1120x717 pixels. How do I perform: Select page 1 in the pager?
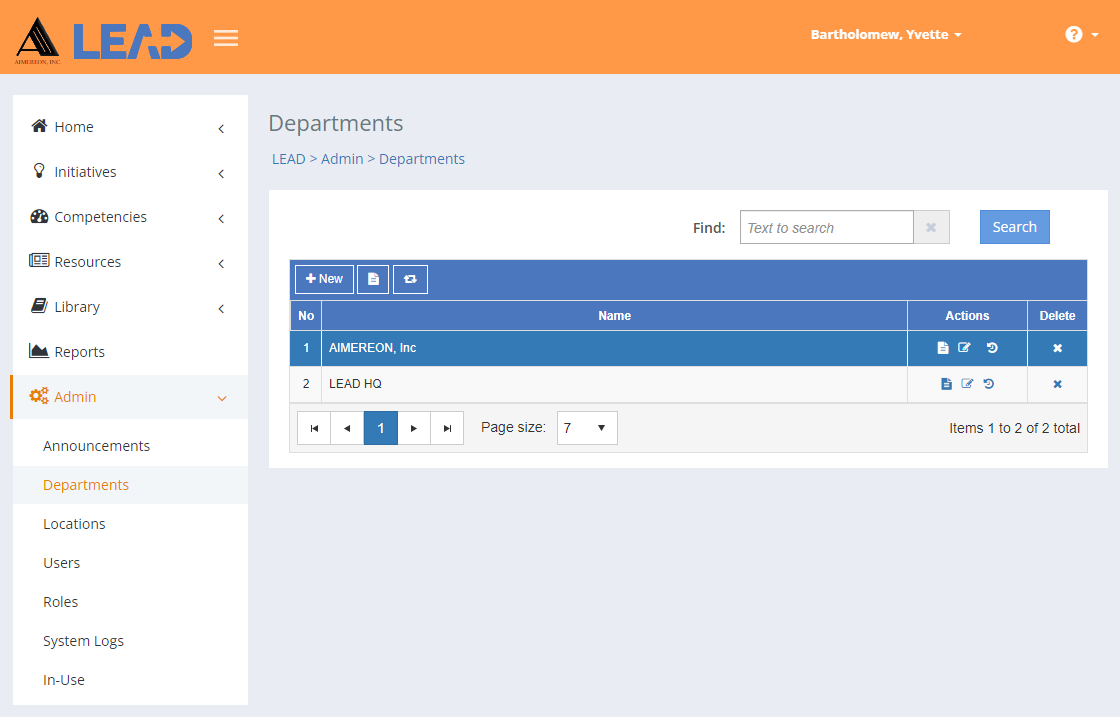(381, 428)
